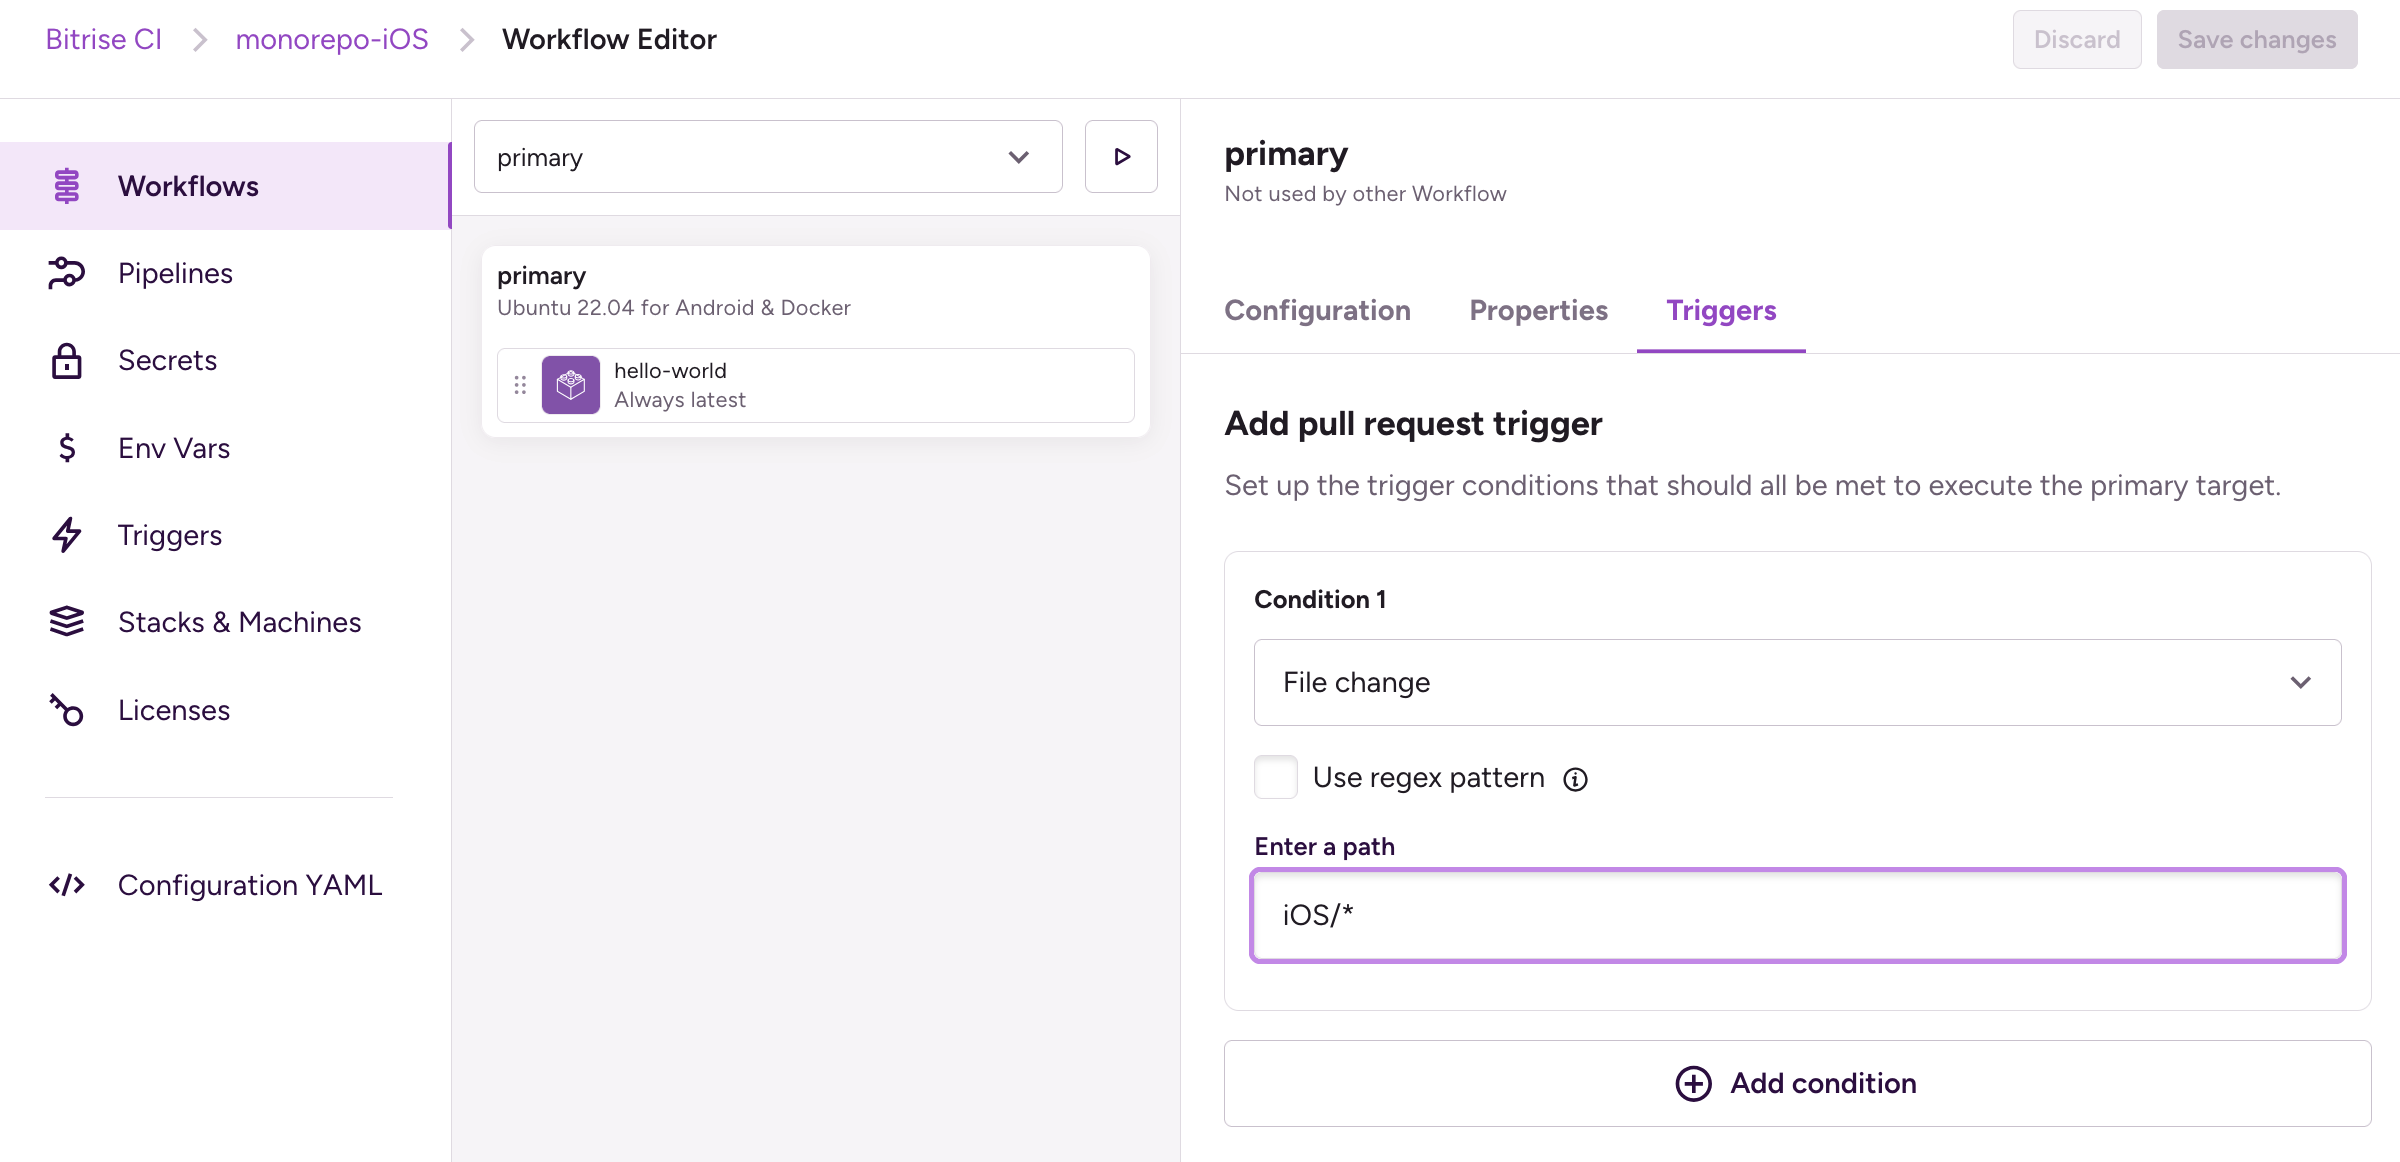Open Stacks & Machines in the sidebar
Screen dimensions: 2400x1162
(x=225, y=622)
